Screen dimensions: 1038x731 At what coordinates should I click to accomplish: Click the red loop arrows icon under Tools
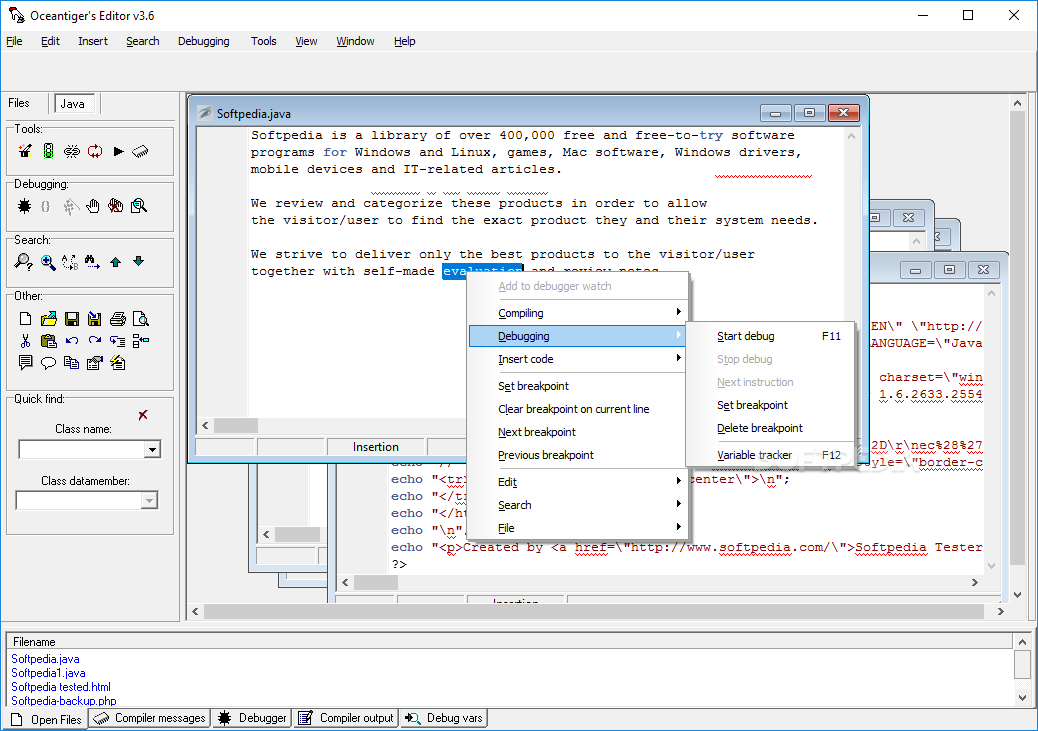(95, 151)
